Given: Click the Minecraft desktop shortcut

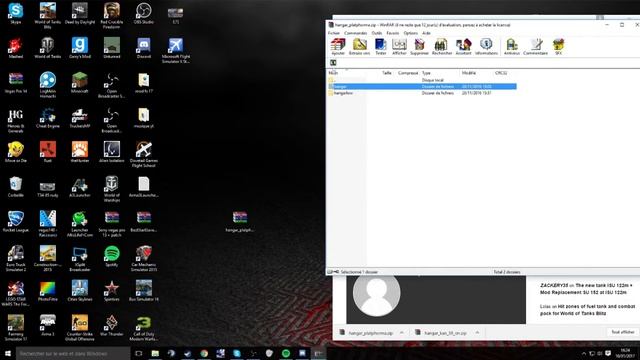Looking at the screenshot, I should pyautogui.click(x=80, y=83).
